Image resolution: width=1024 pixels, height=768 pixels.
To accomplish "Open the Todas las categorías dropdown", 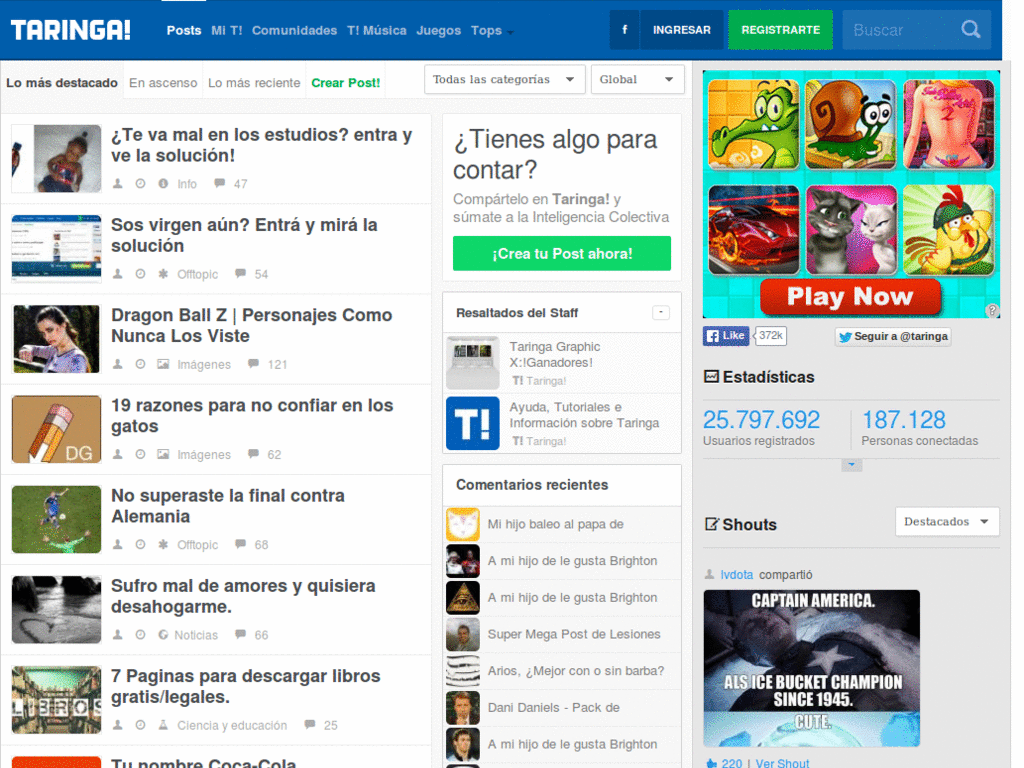I will [504, 79].
